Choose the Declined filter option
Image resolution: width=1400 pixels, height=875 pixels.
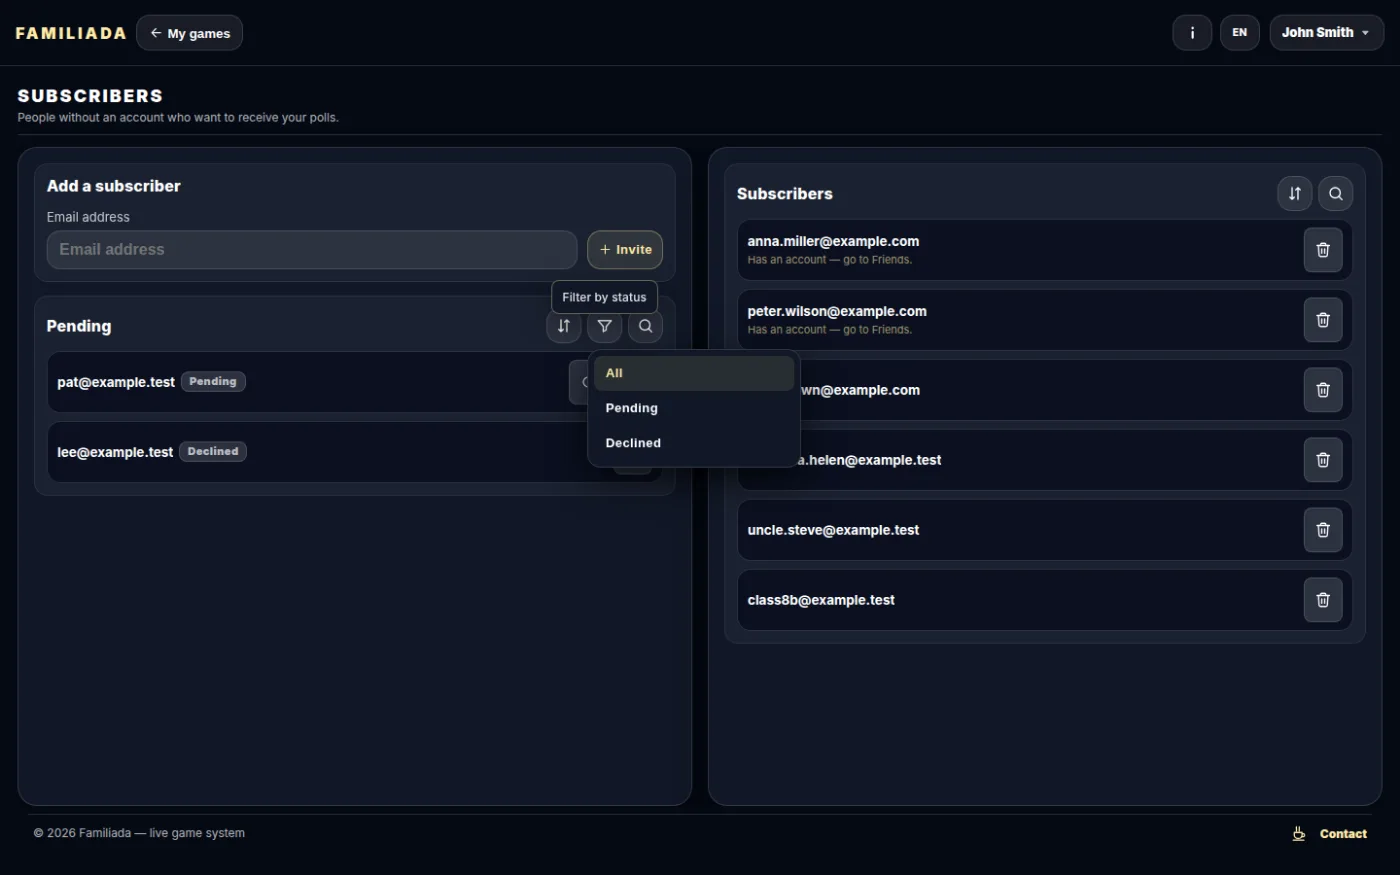694,443
